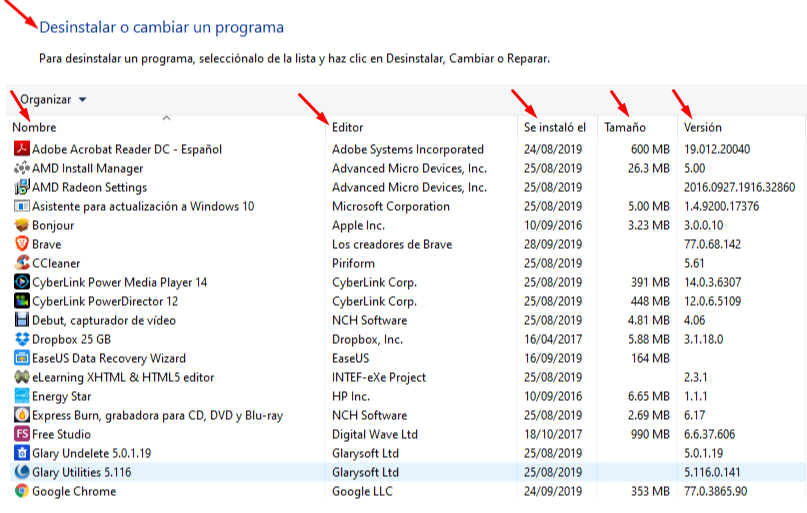Select Adobe Acrobat Reader DC - Español name

point(127,149)
